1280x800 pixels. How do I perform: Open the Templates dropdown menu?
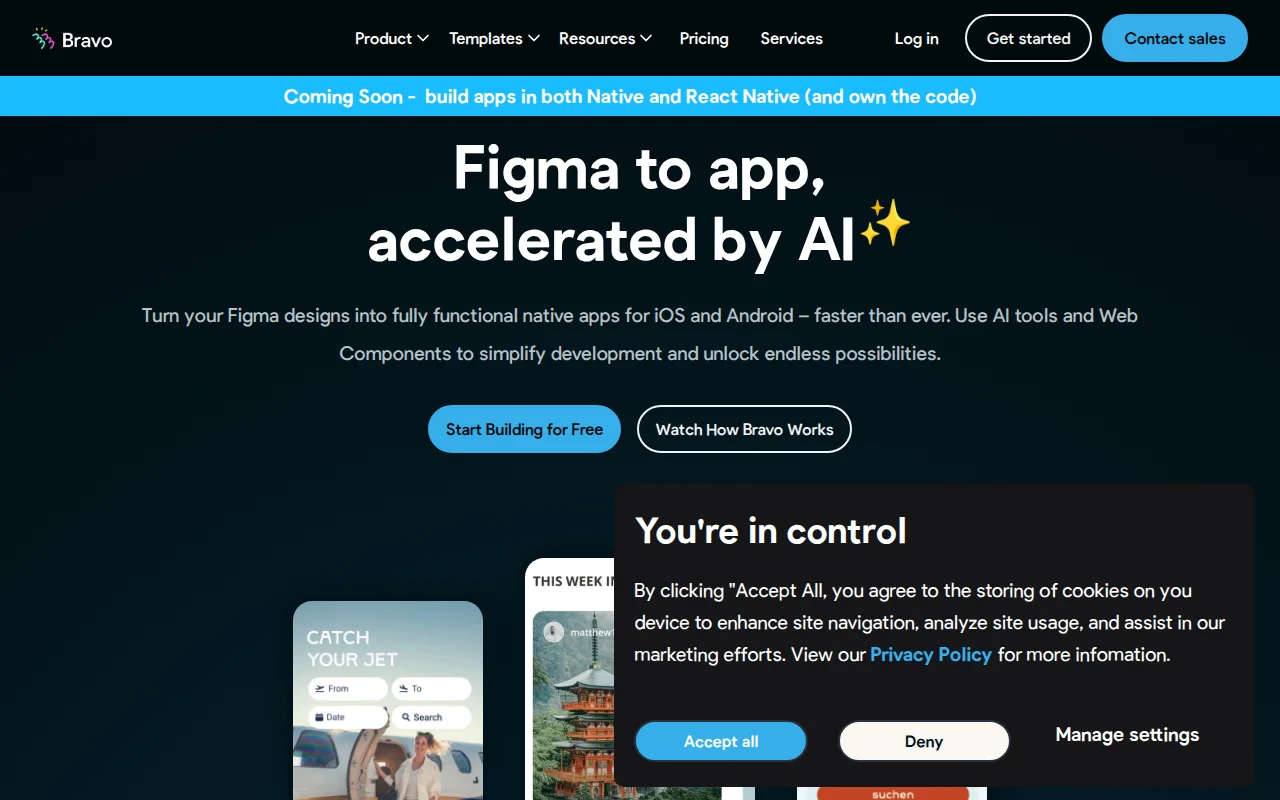[494, 38]
